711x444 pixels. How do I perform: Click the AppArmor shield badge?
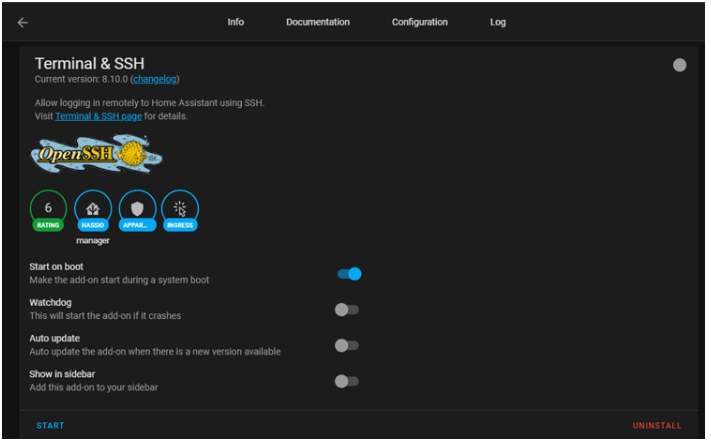coord(137,209)
